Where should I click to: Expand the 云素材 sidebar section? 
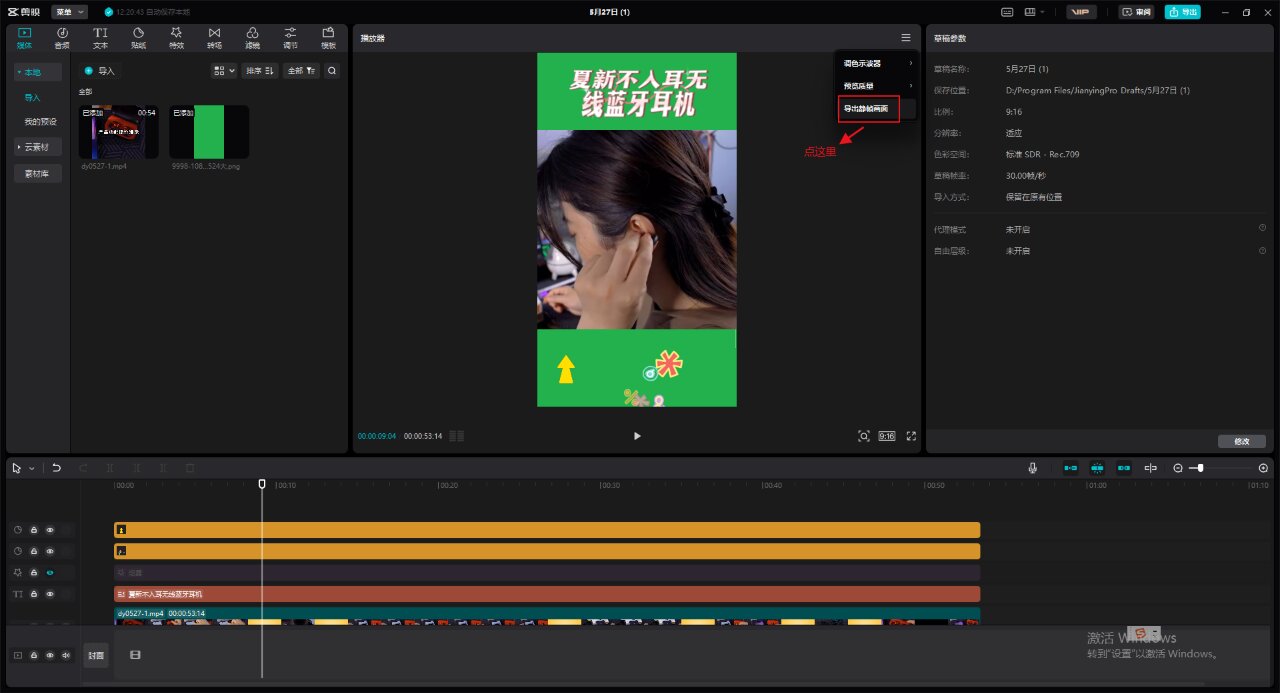(38, 147)
